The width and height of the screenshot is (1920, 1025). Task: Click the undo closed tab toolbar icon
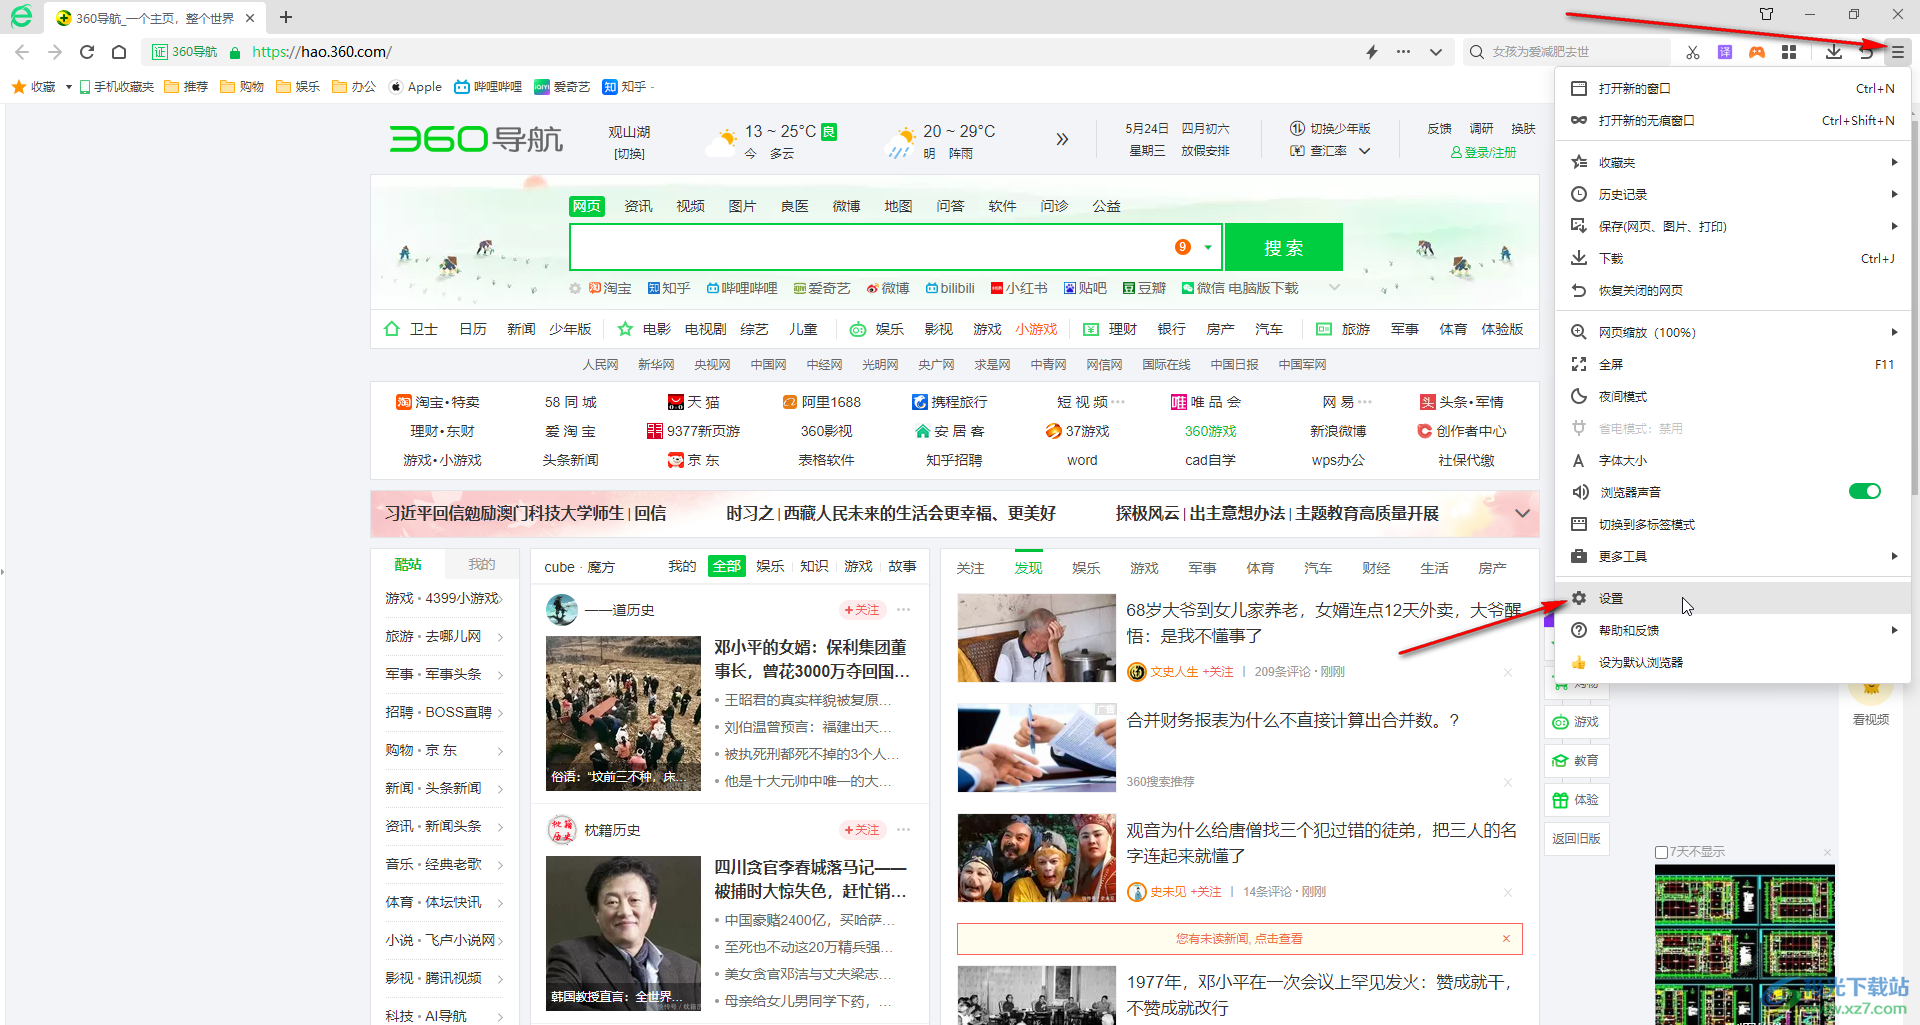click(1866, 52)
